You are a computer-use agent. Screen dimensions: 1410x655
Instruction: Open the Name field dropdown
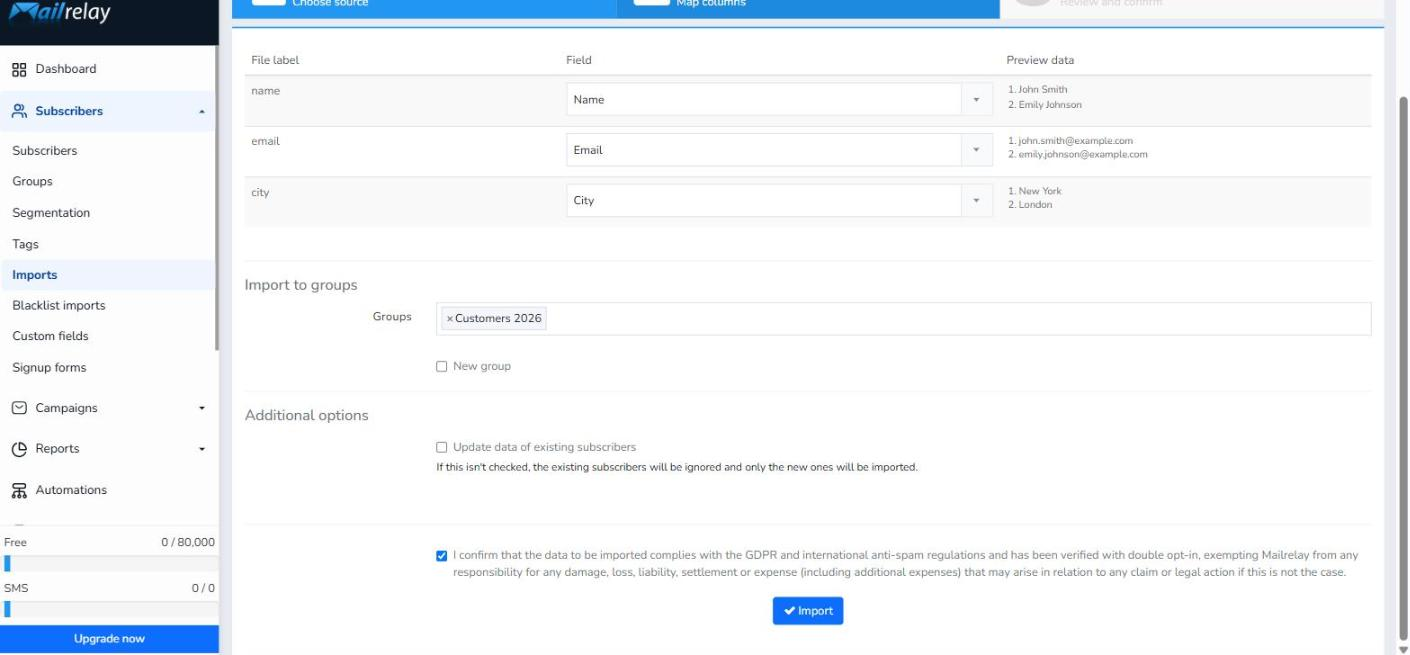coord(778,100)
